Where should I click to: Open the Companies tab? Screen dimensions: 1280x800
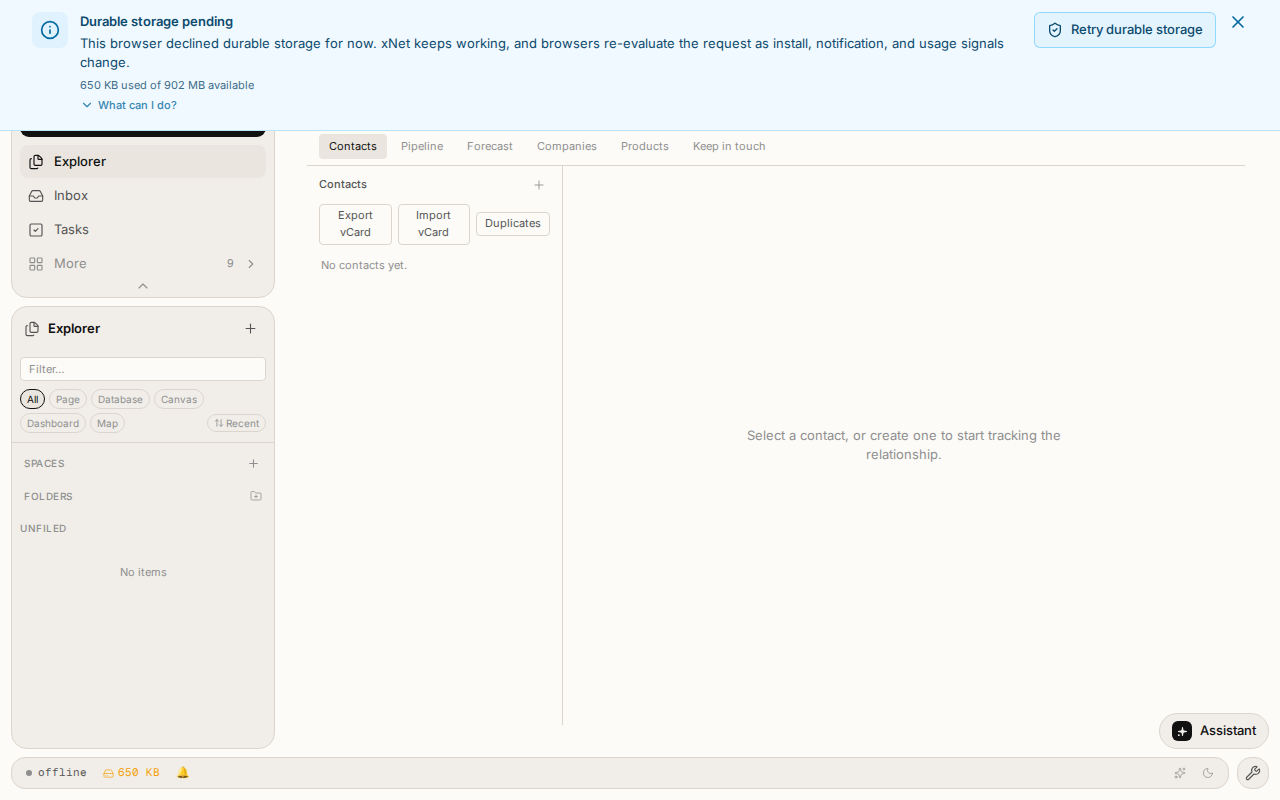[x=567, y=146]
